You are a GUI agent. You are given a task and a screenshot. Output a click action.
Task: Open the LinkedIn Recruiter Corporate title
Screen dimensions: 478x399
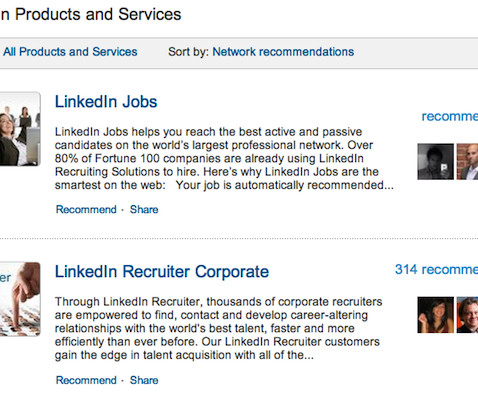(x=162, y=271)
